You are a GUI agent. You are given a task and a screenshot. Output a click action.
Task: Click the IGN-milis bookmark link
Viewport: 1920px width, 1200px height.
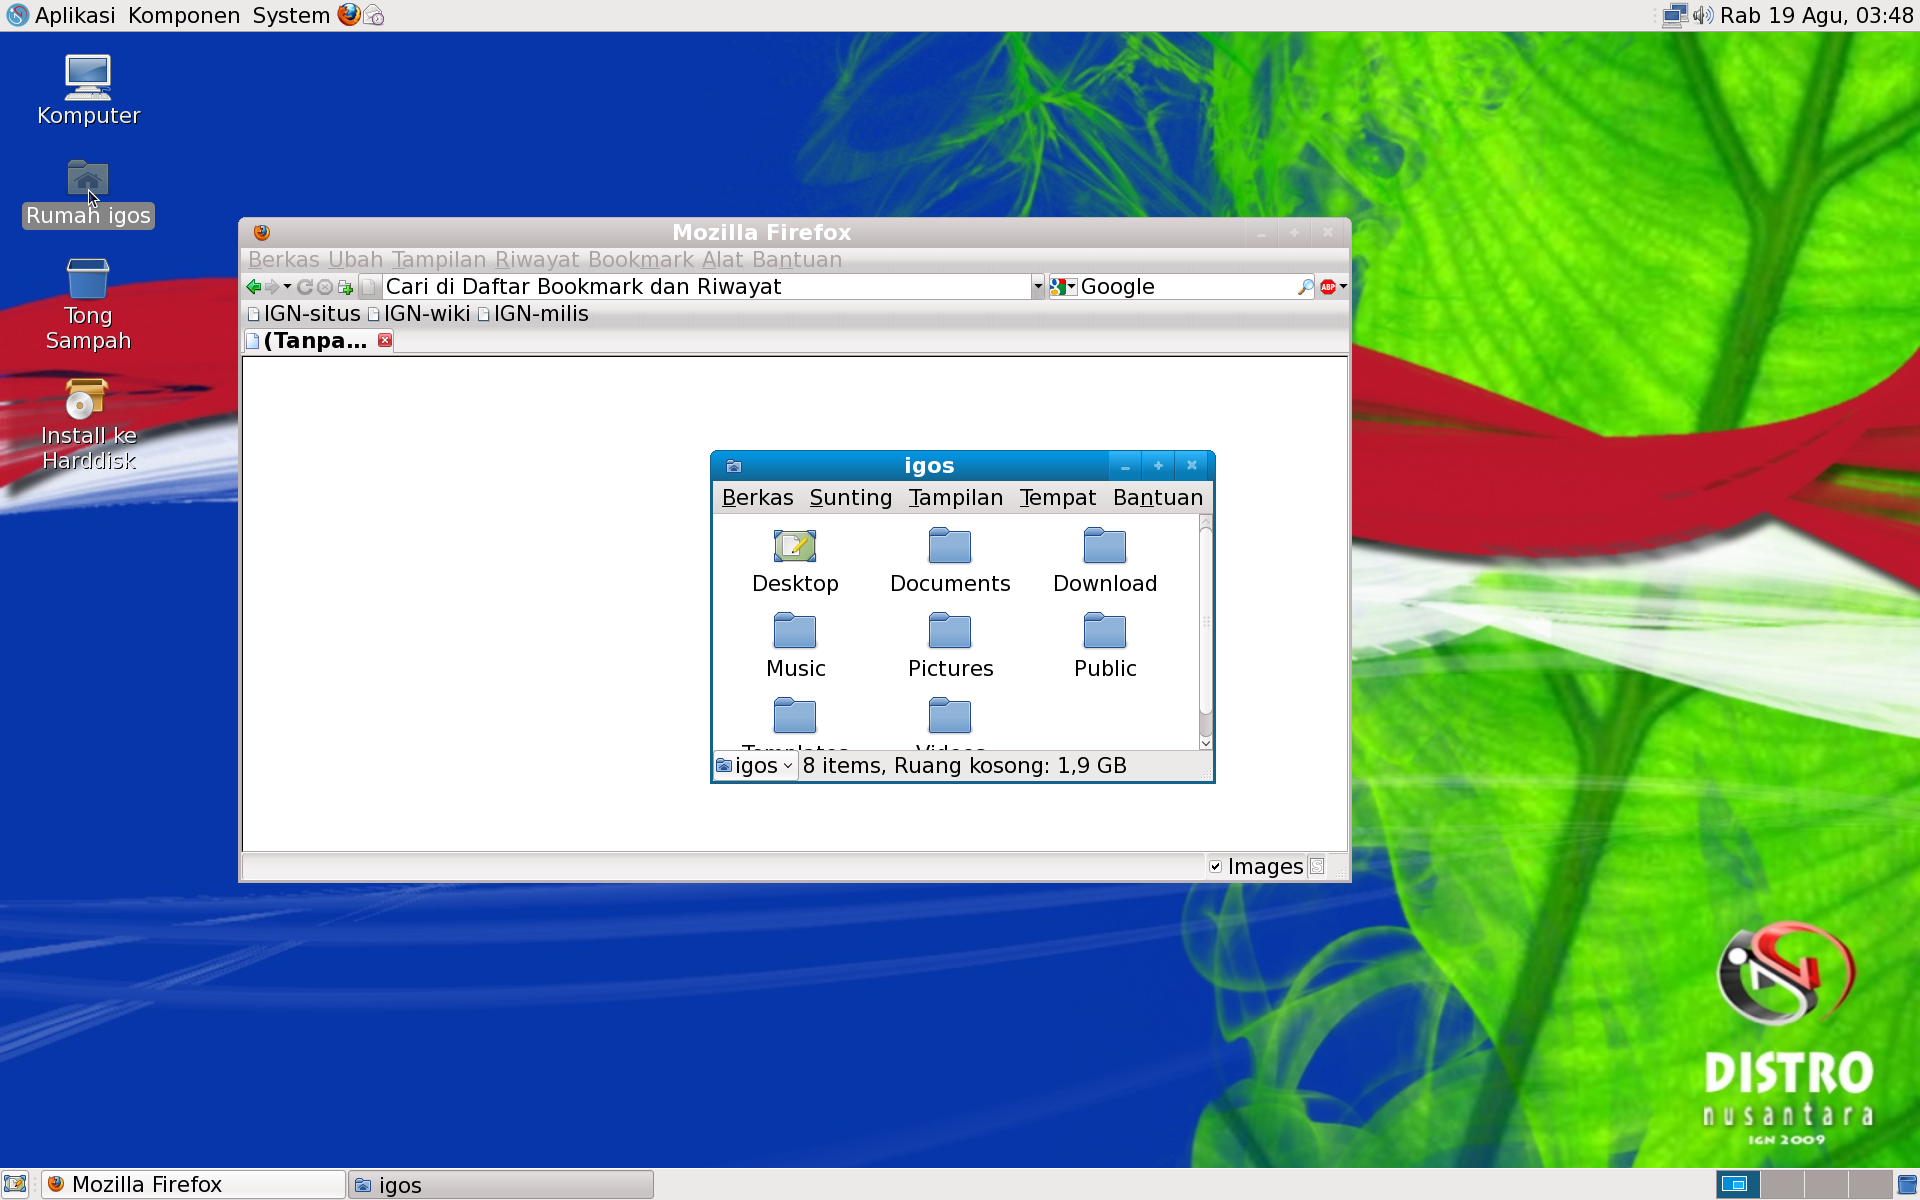(x=533, y=314)
